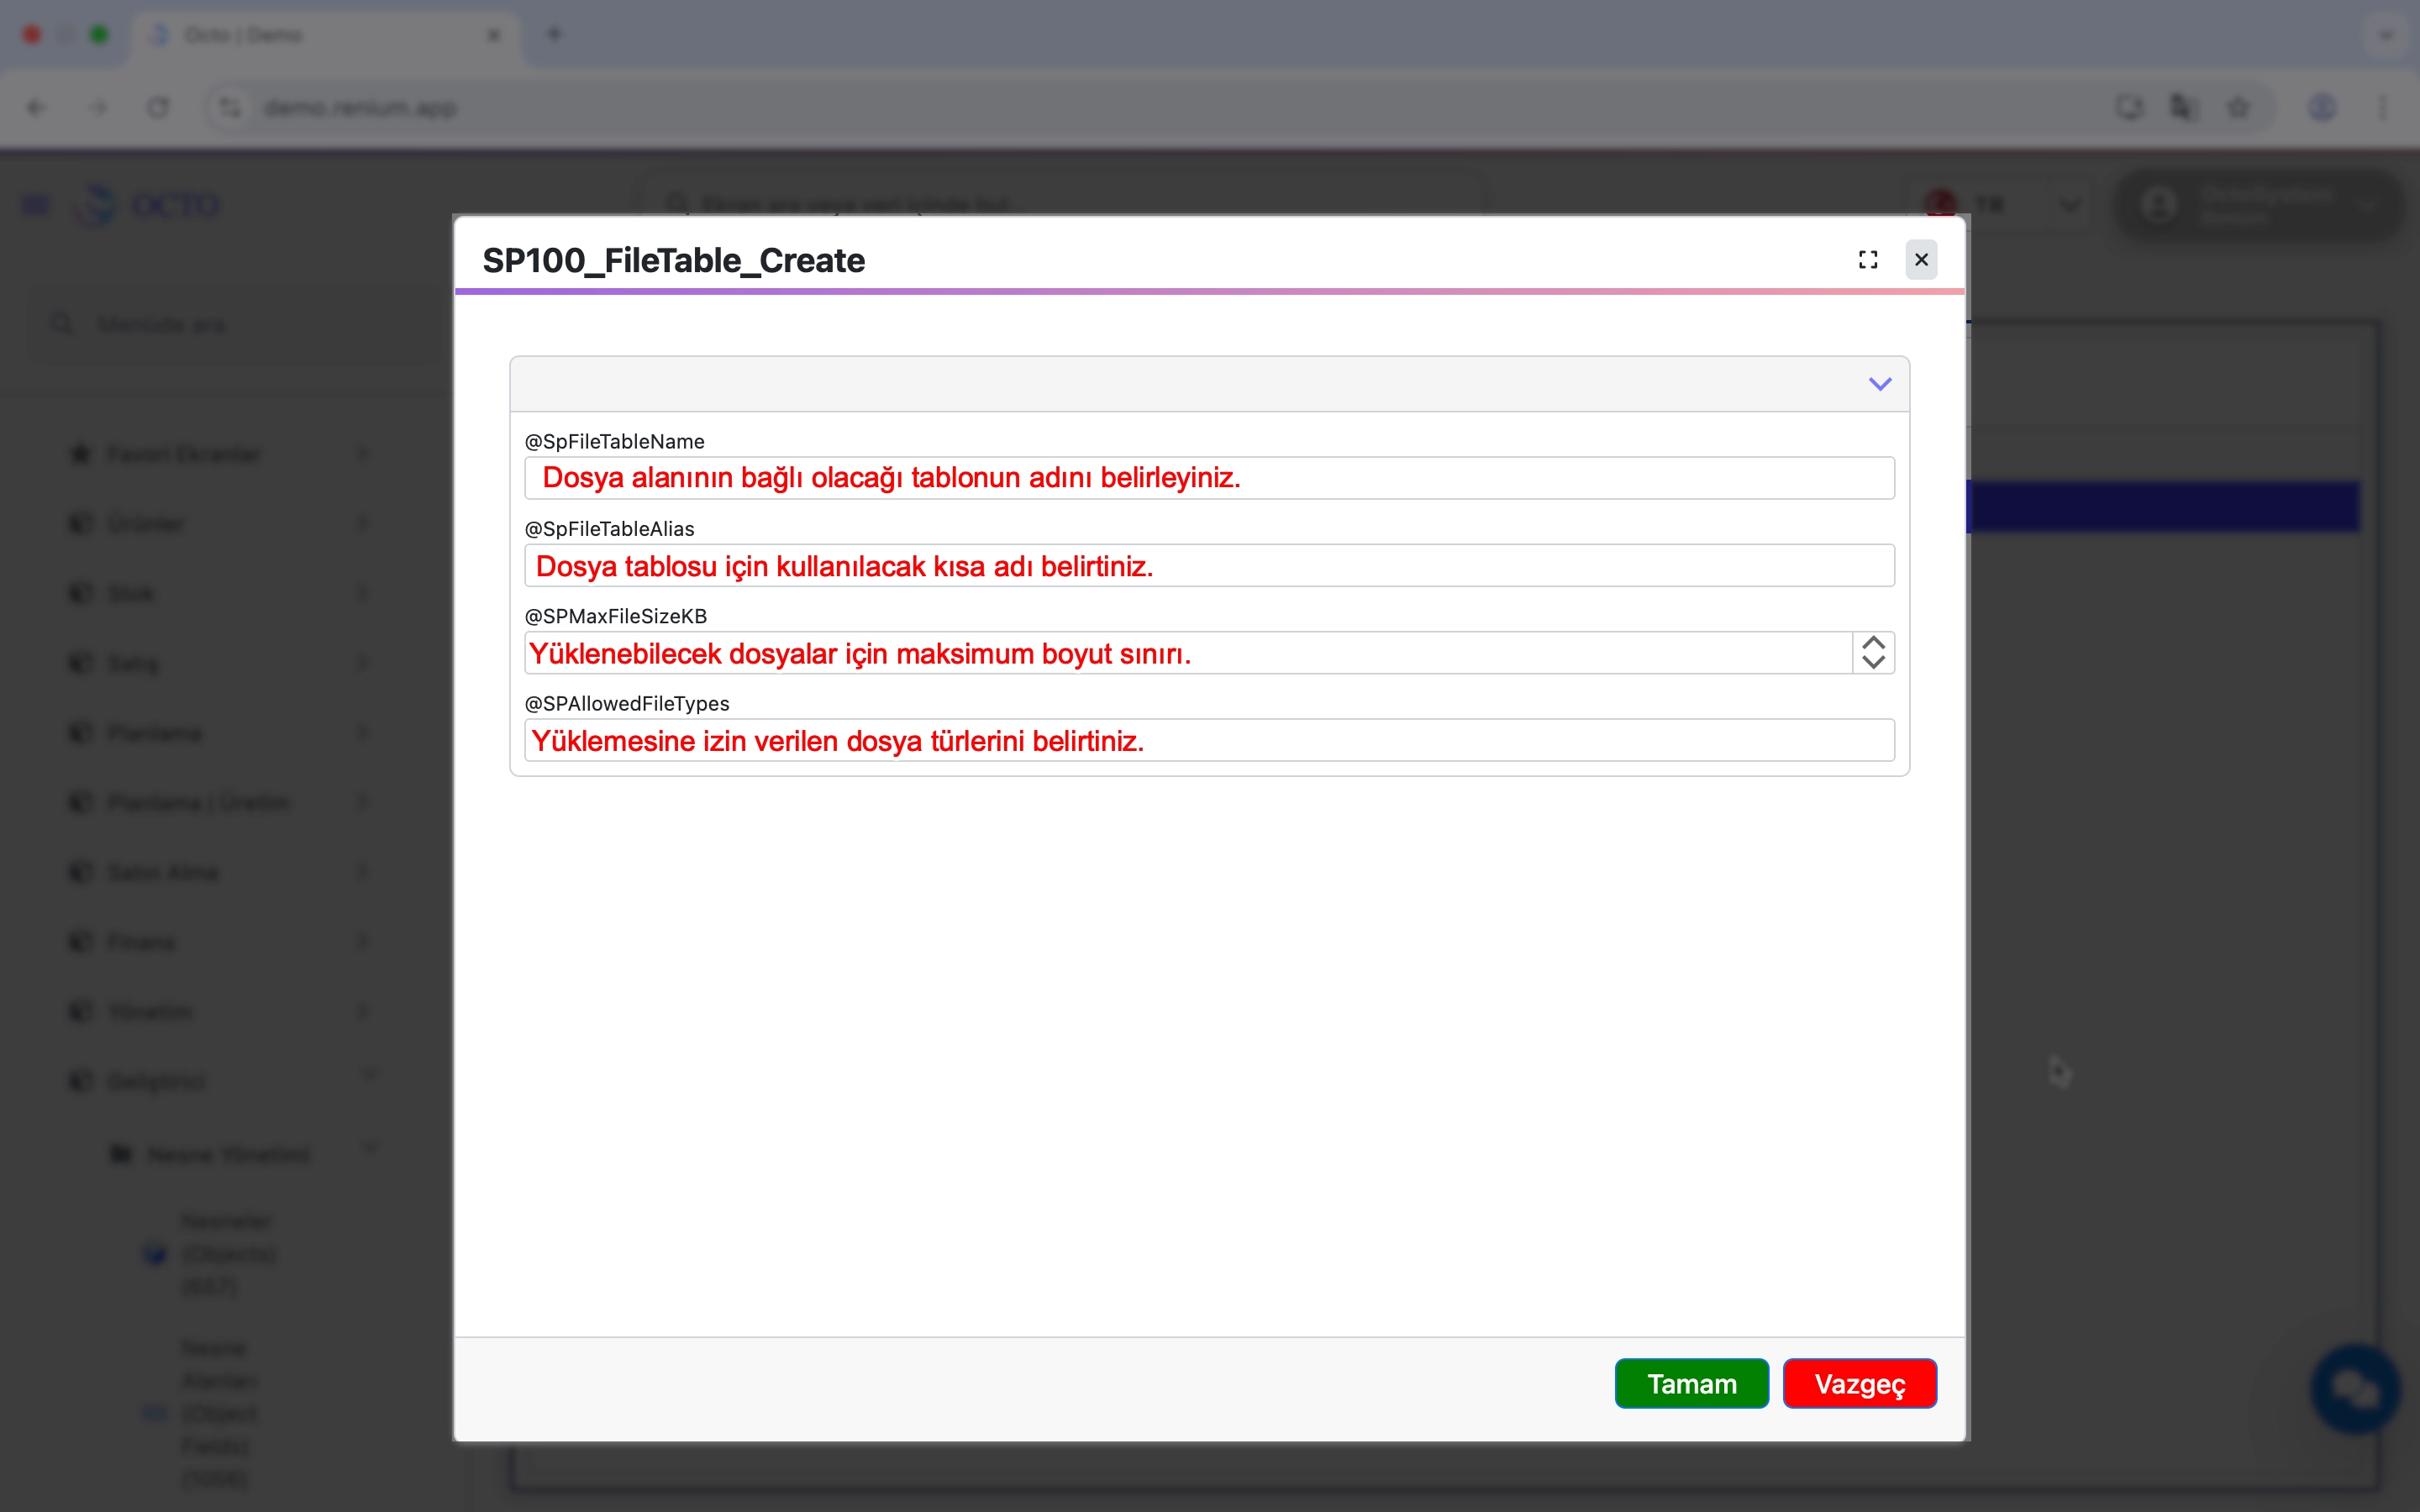Select the Favori Ekranlar star icon
The height and width of the screenshot is (1512, 2420).
coord(80,453)
